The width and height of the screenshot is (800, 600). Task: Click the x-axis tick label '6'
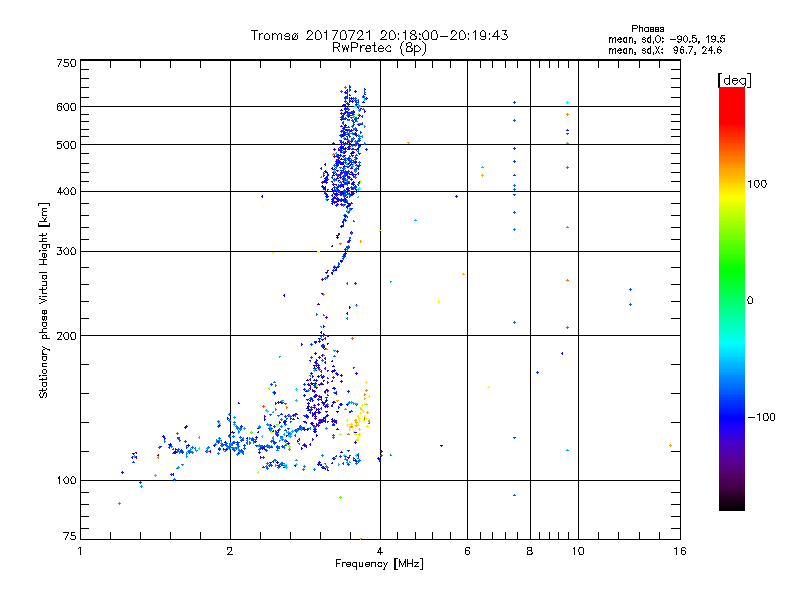(467, 551)
